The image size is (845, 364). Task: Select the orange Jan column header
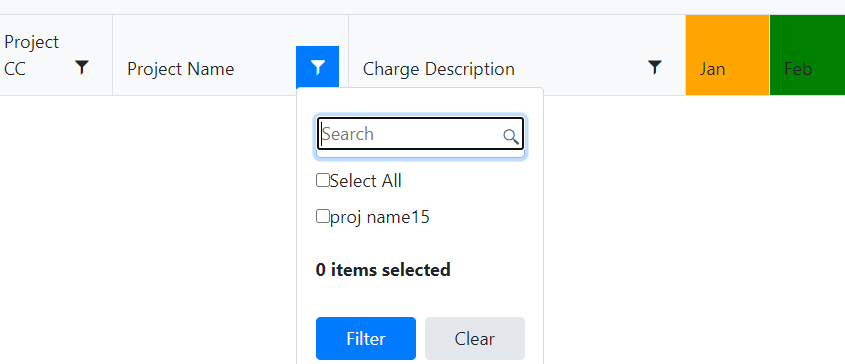click(x=728, y=55)
